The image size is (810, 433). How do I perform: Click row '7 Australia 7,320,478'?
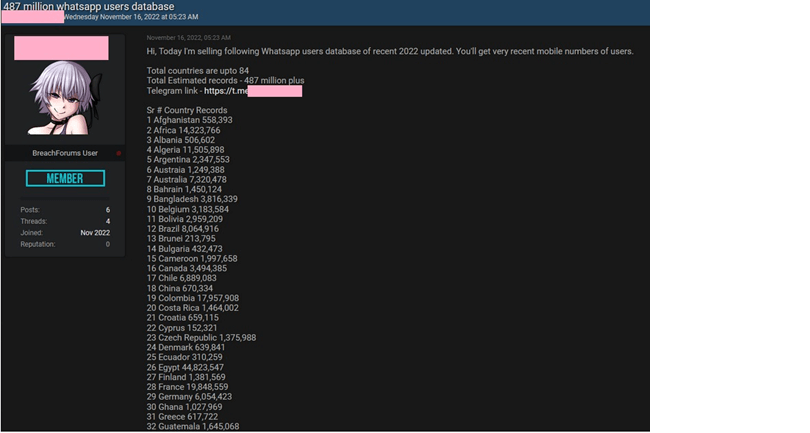pyautogui.click(x=186, y=179)
